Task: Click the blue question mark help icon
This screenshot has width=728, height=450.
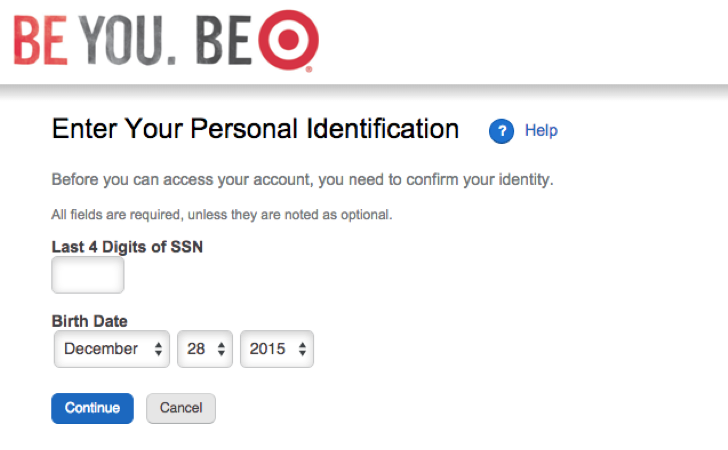Action: pos(501,131)
